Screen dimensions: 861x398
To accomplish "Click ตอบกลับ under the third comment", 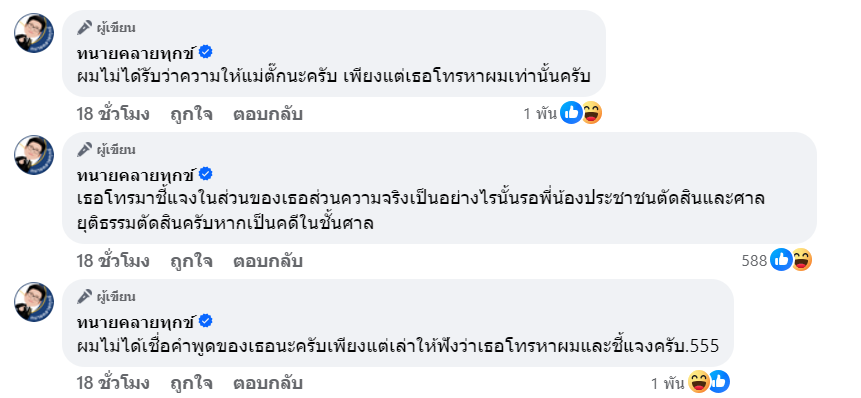I will (x=267, y=383).
